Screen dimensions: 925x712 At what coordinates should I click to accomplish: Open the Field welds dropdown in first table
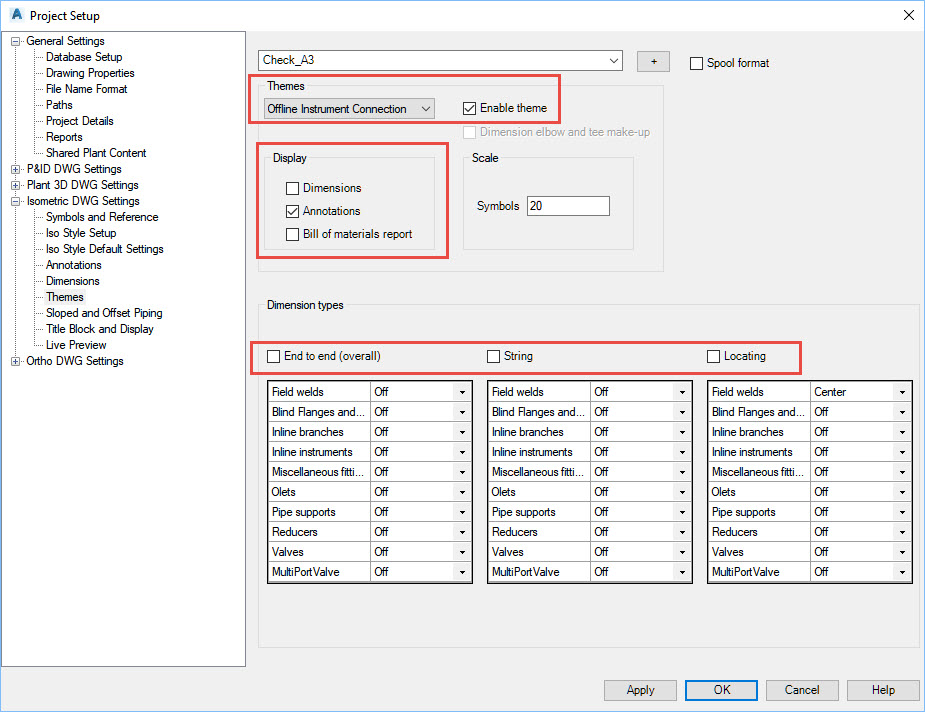(x=461, y=391)
